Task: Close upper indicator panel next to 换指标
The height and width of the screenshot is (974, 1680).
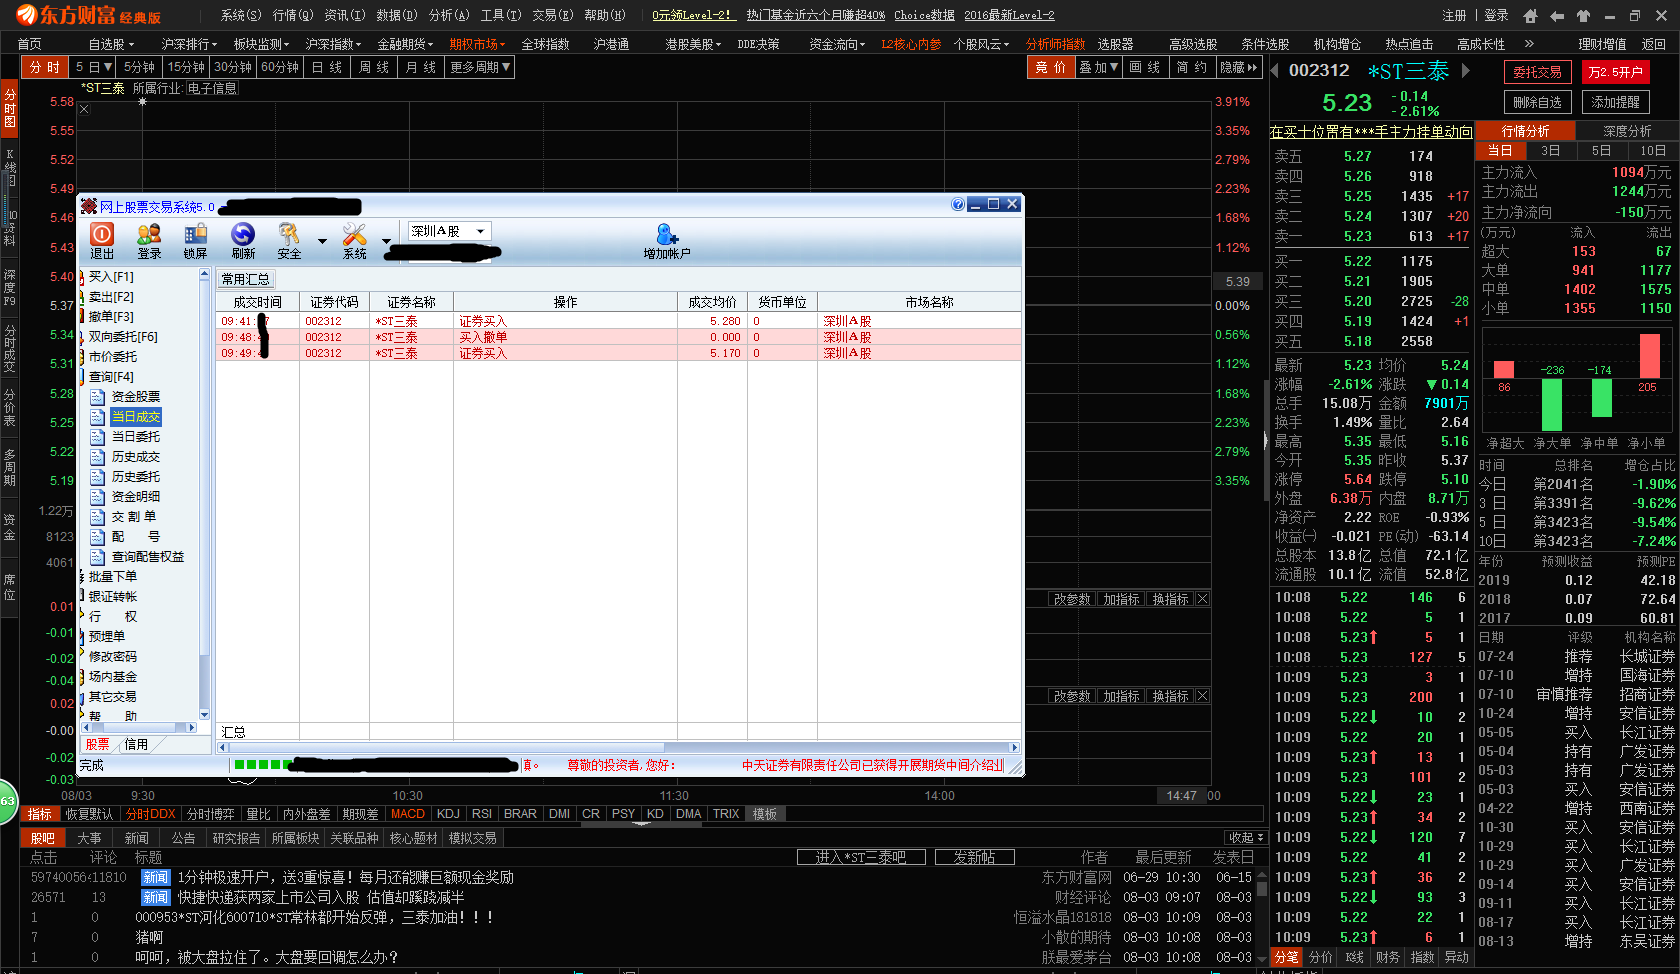Action: pyautogui.click(x=1202, y=599)
